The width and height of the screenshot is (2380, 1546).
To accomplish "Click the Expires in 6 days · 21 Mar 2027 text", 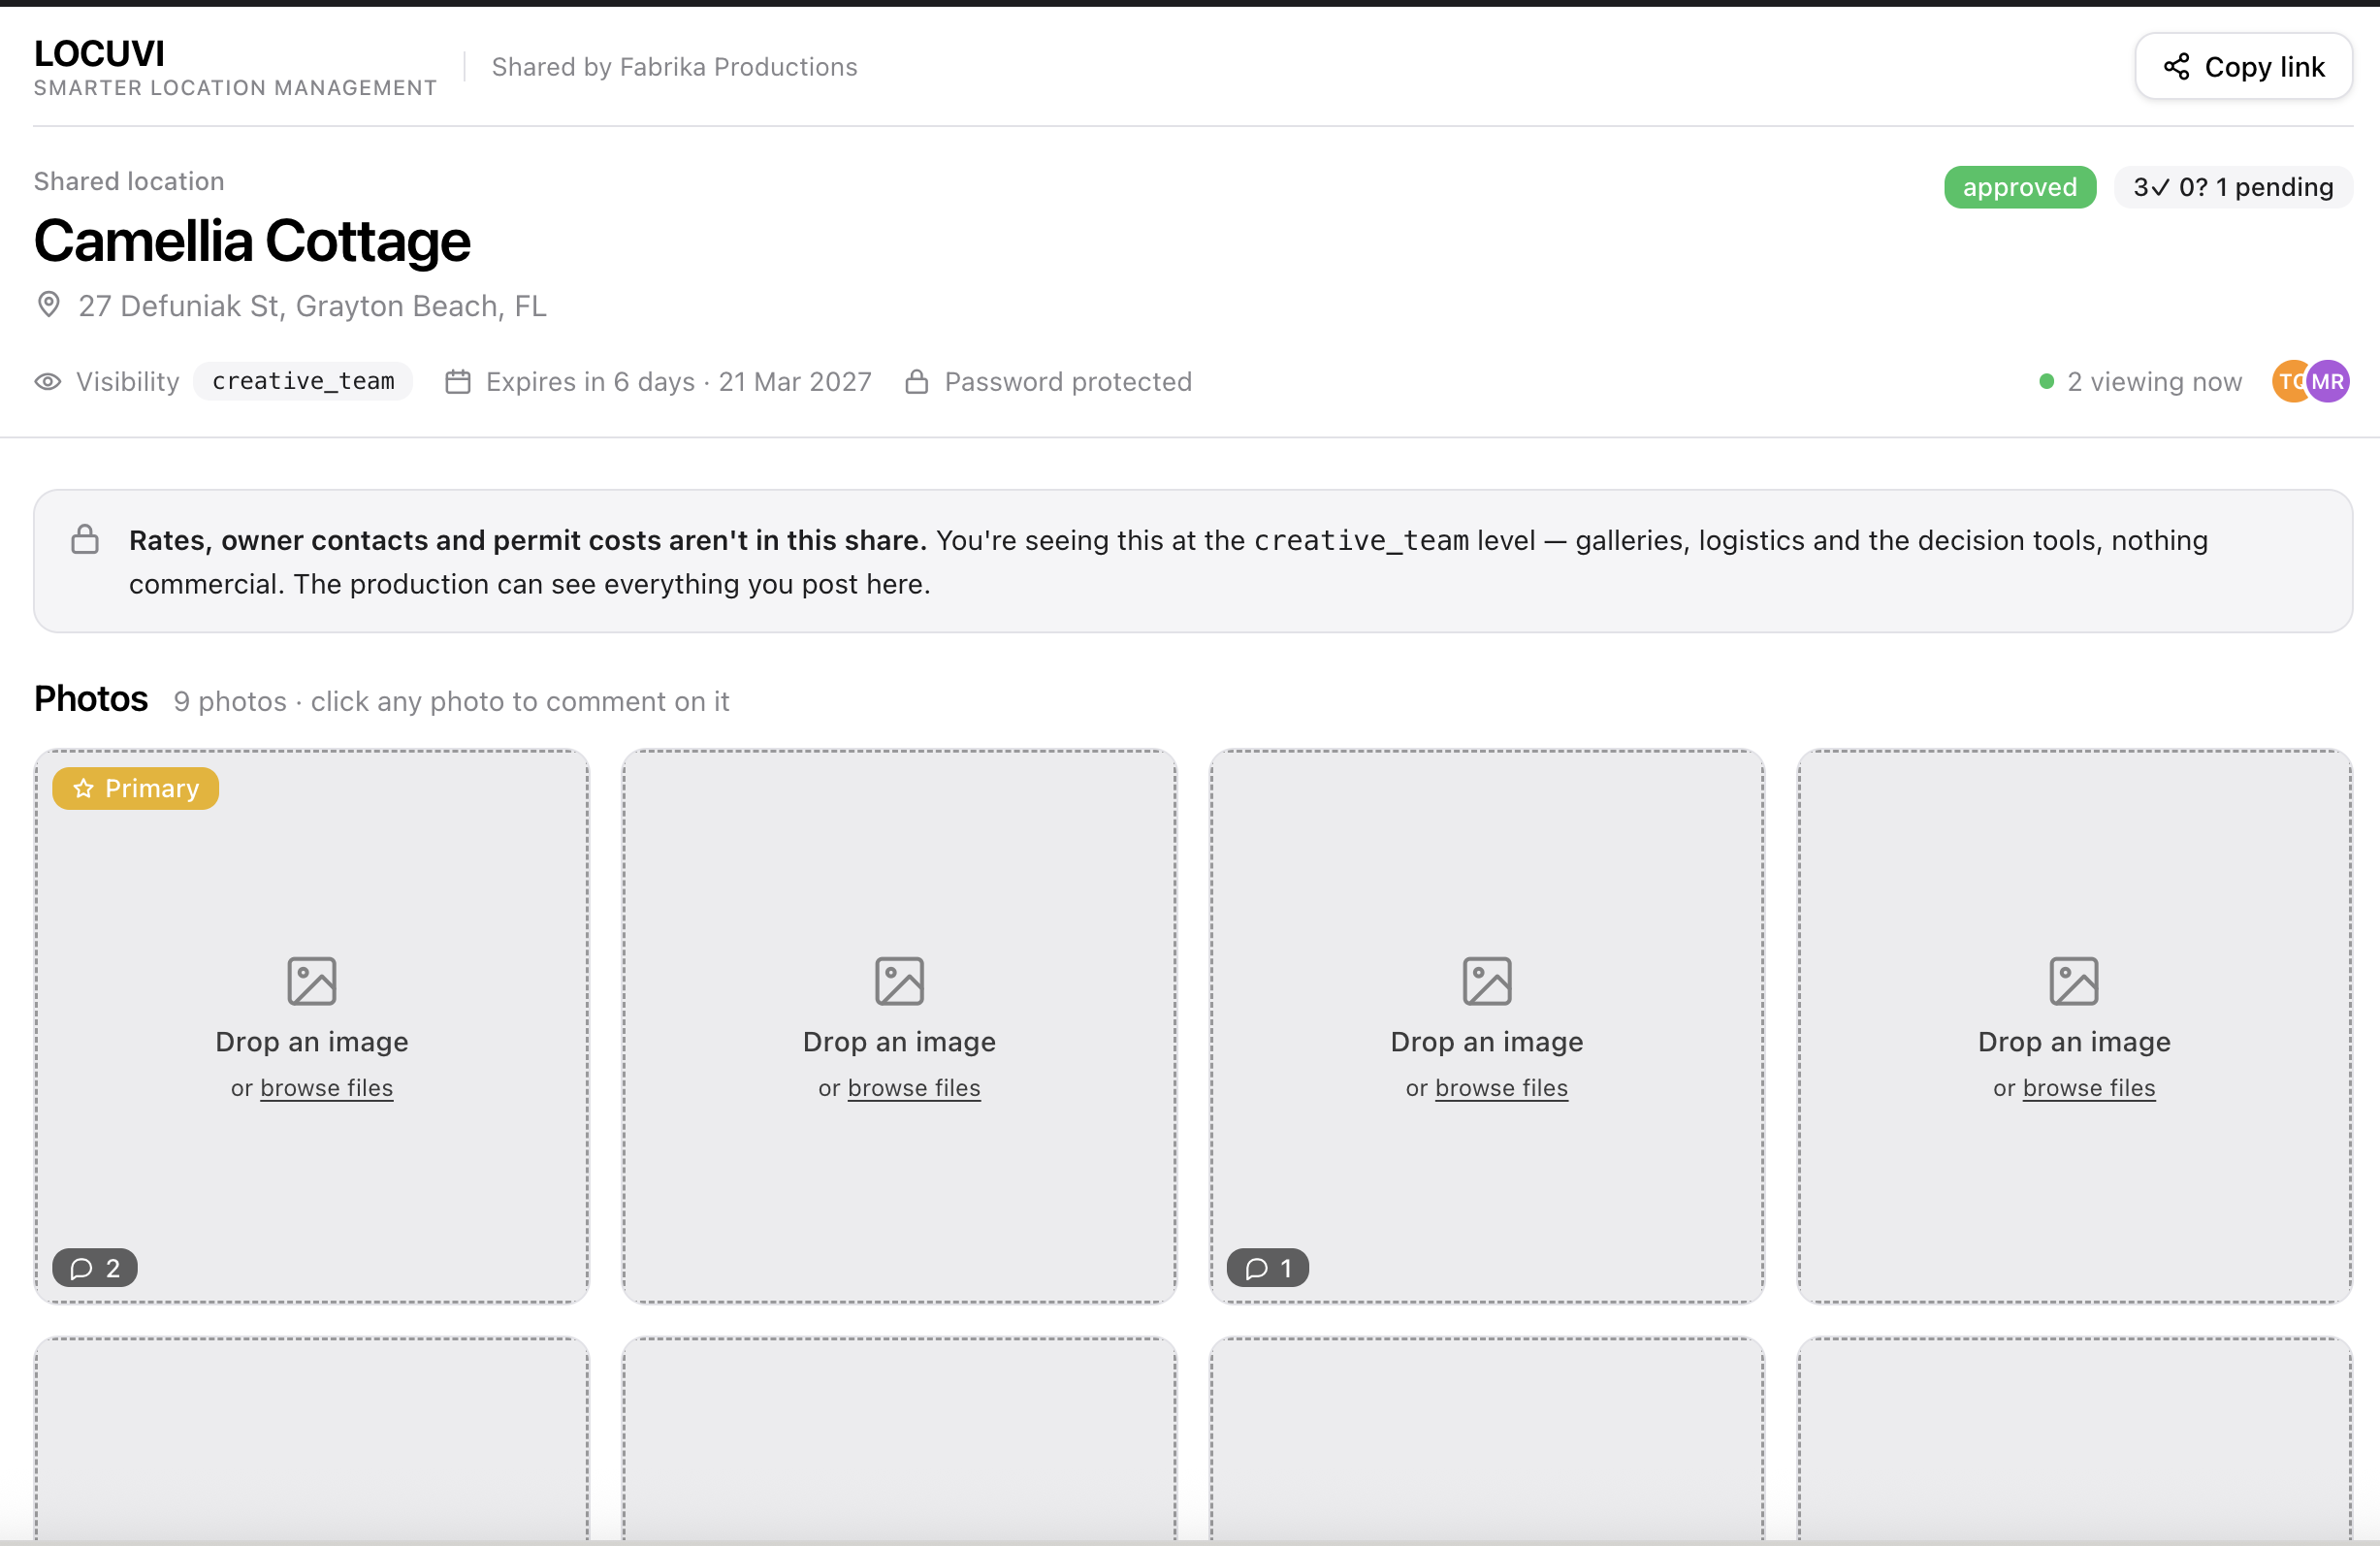I will click(678, 382).
